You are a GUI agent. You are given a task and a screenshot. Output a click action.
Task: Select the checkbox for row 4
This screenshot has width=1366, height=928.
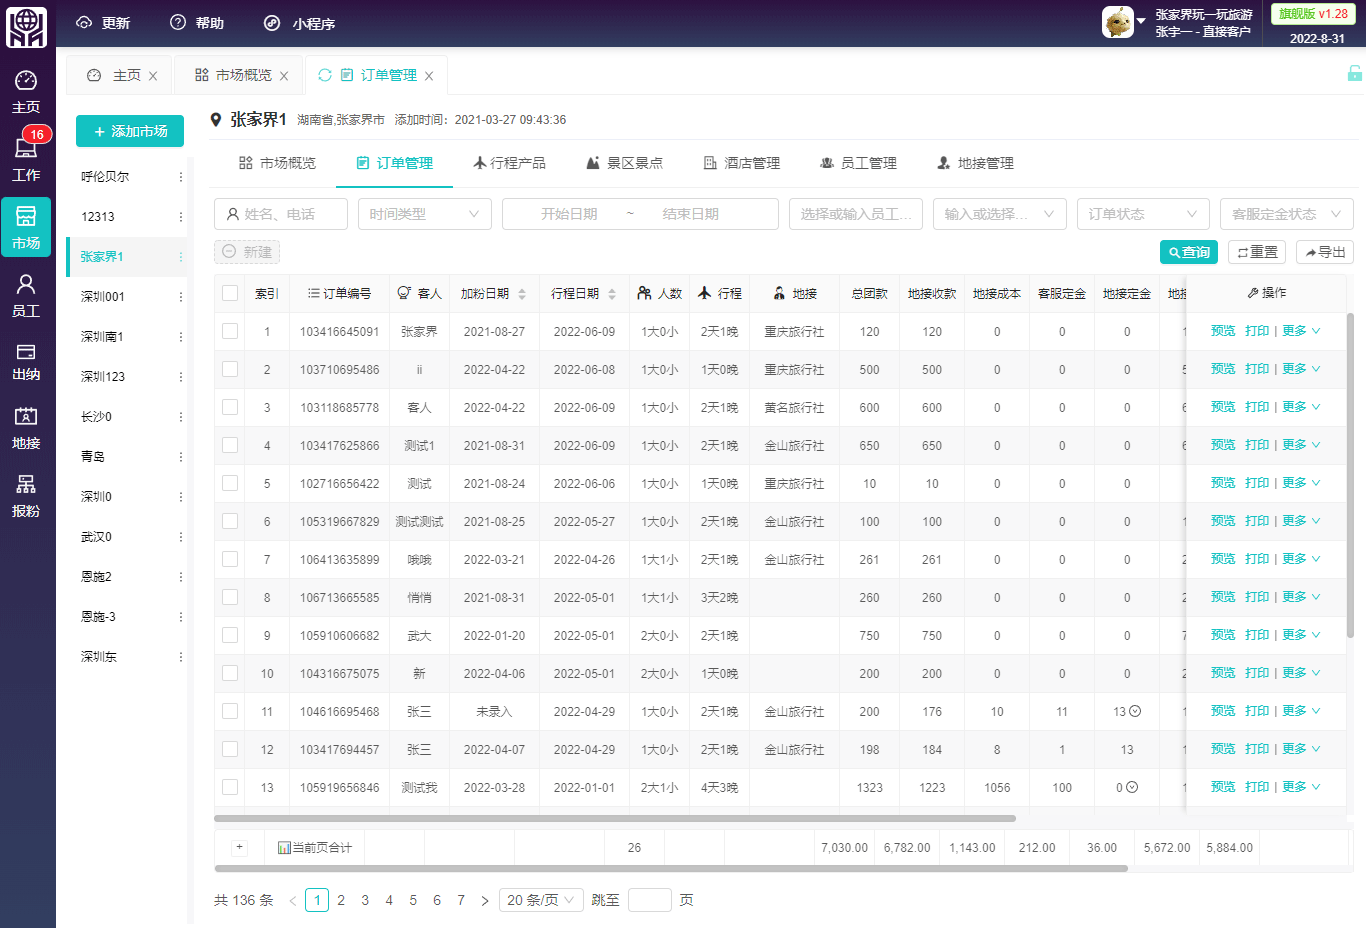pos(230,445)
